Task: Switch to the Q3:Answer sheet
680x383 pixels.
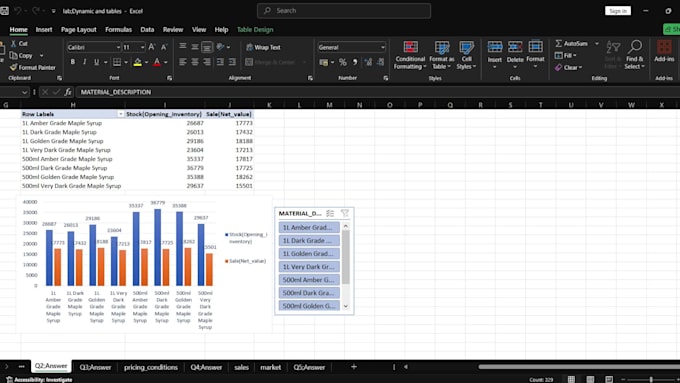Action: tap(95, 367)
